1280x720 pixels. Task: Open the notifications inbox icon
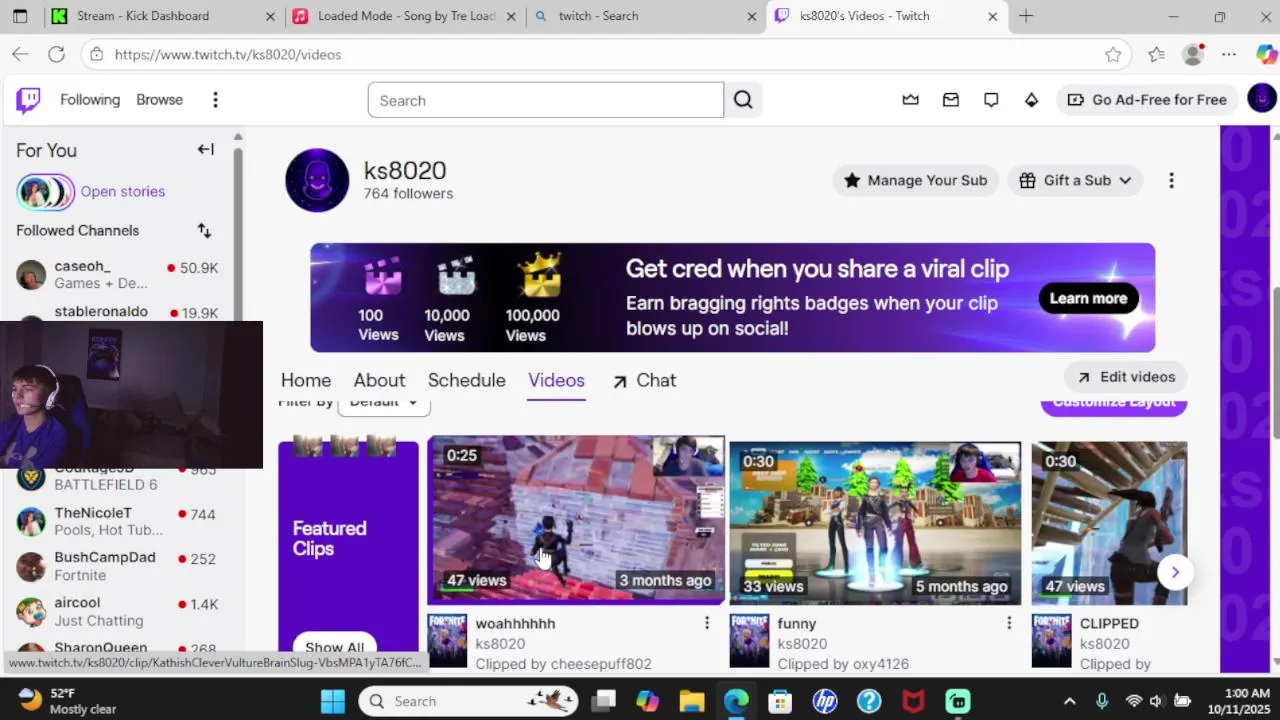click(x=951, y=100)
